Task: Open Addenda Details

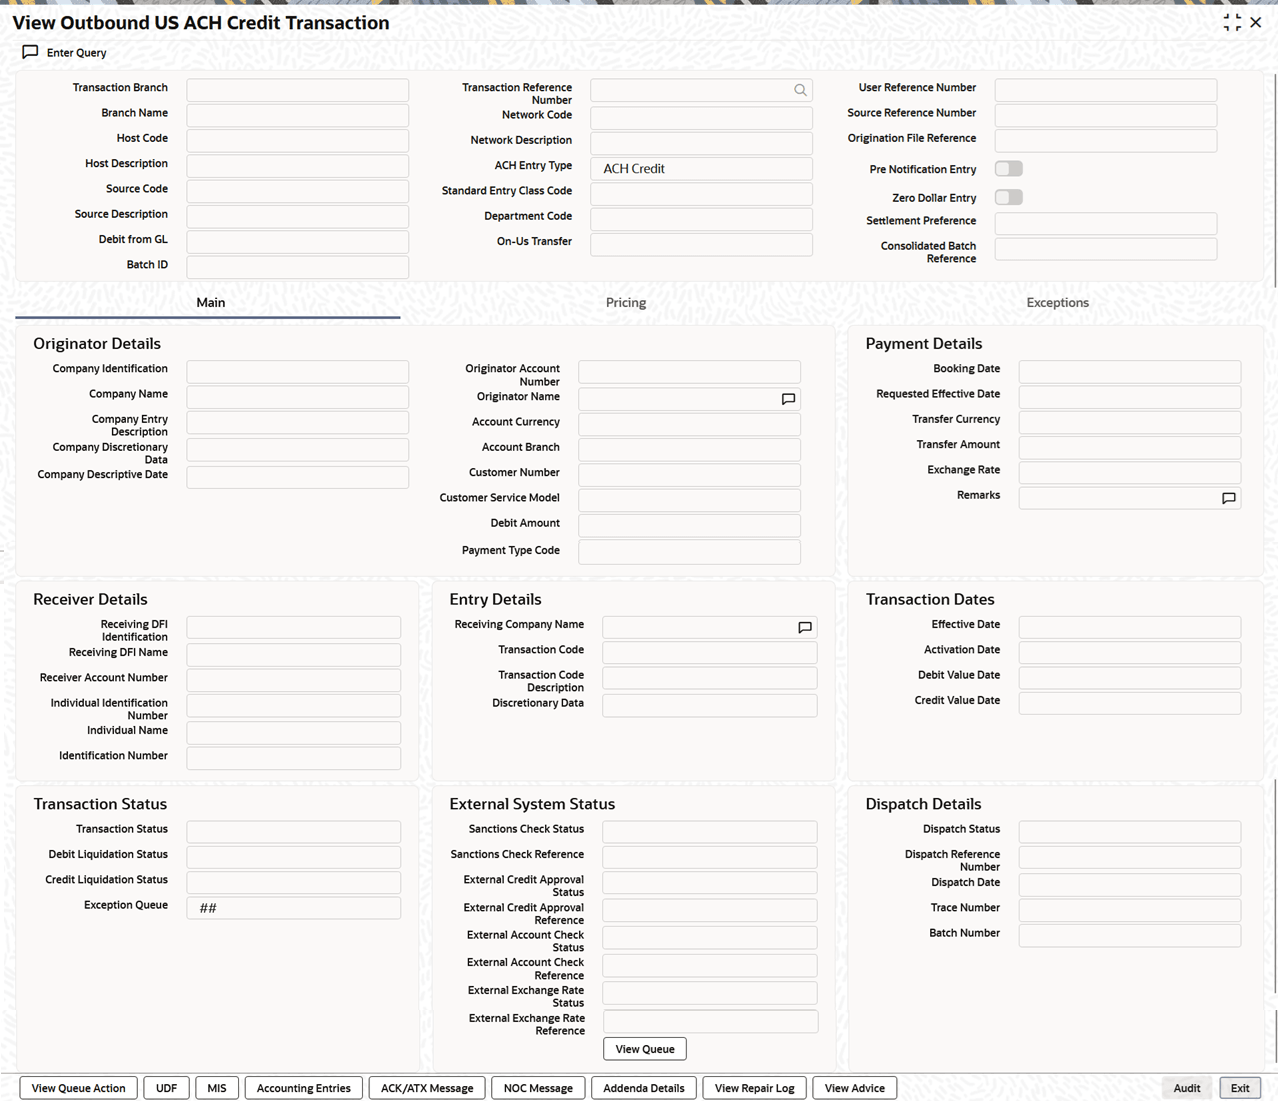Action: tap(644, 1088)
